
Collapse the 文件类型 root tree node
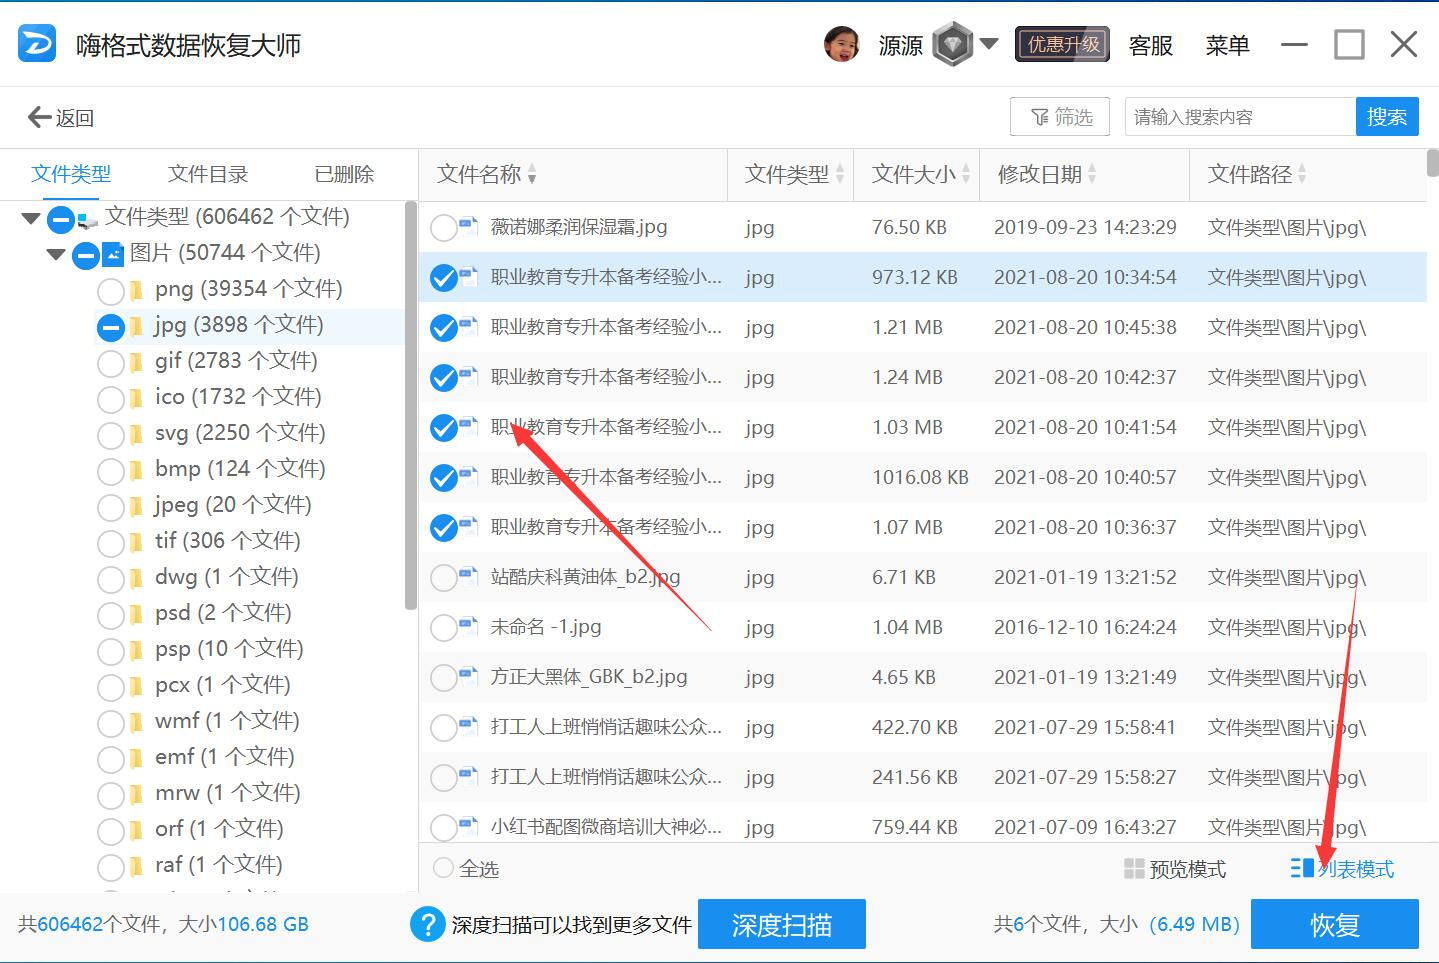[x=31, y=218]
